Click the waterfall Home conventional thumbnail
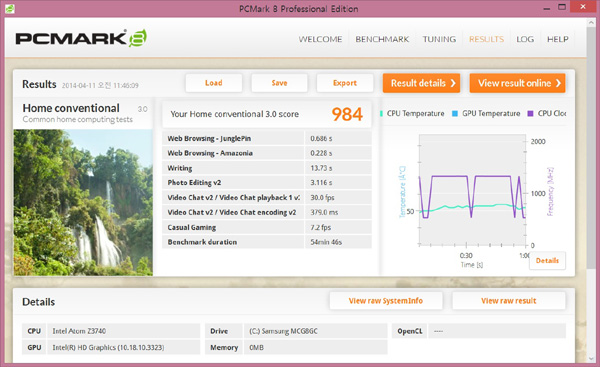Viewport: 600px width, 367px height. click(x=83, y=202)
